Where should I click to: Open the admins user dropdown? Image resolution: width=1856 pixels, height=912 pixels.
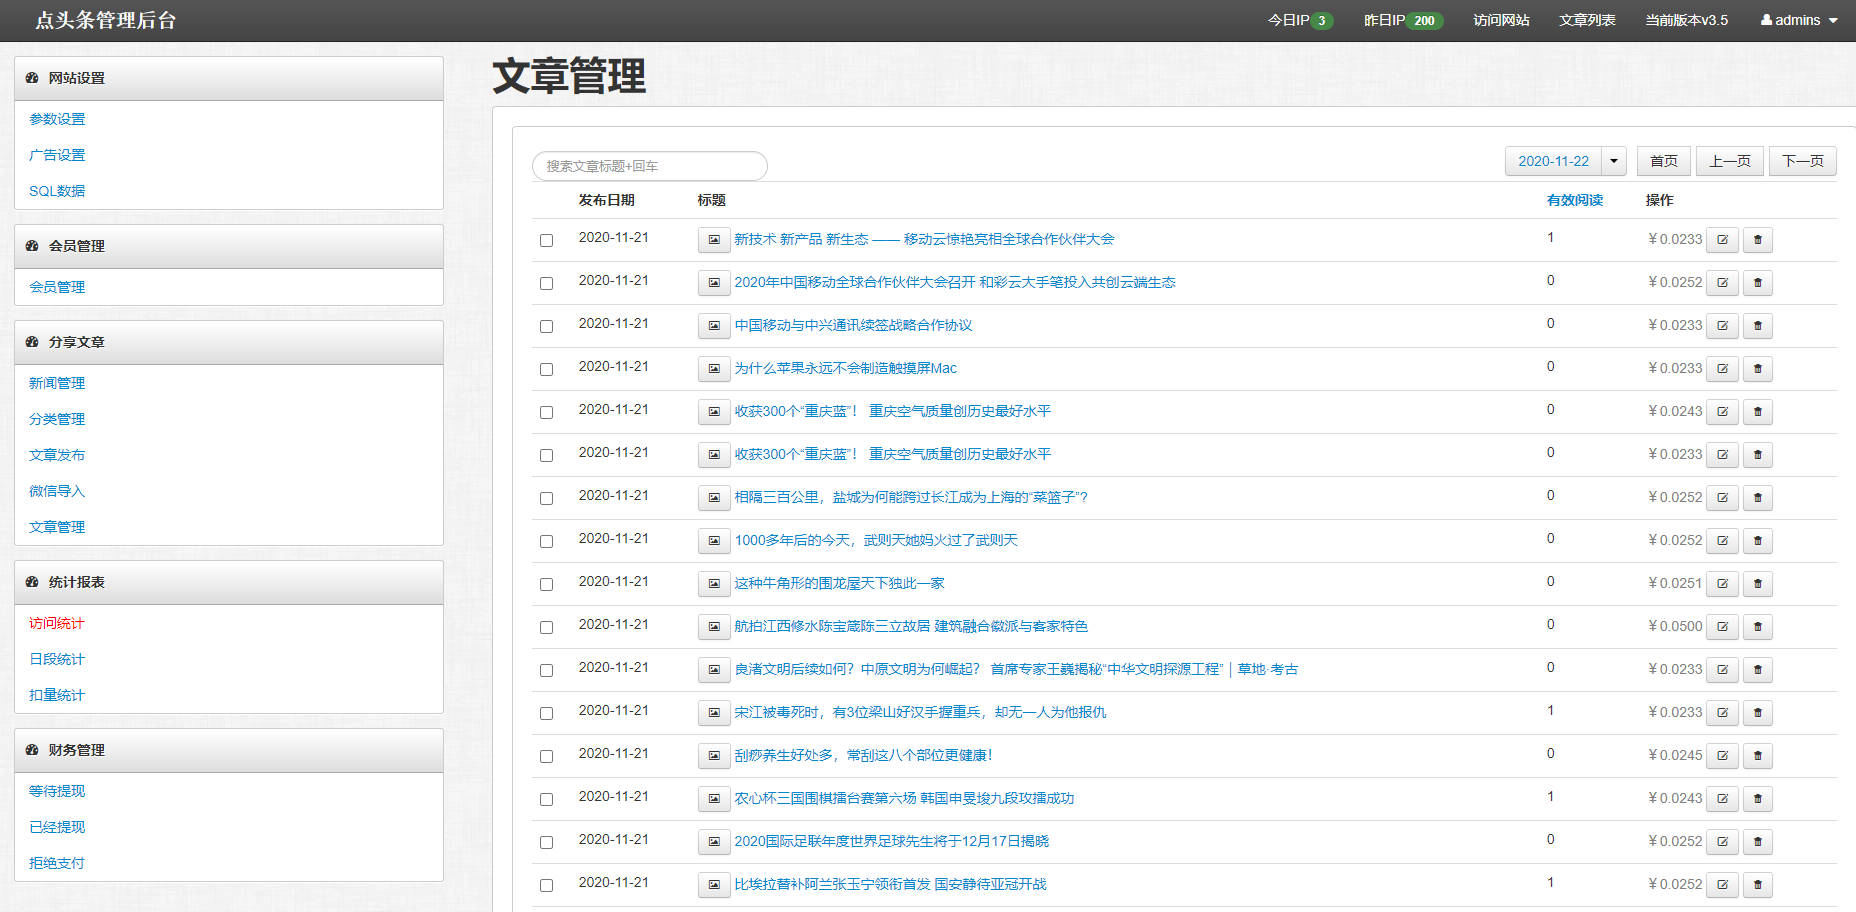[x=1799, y=20]
